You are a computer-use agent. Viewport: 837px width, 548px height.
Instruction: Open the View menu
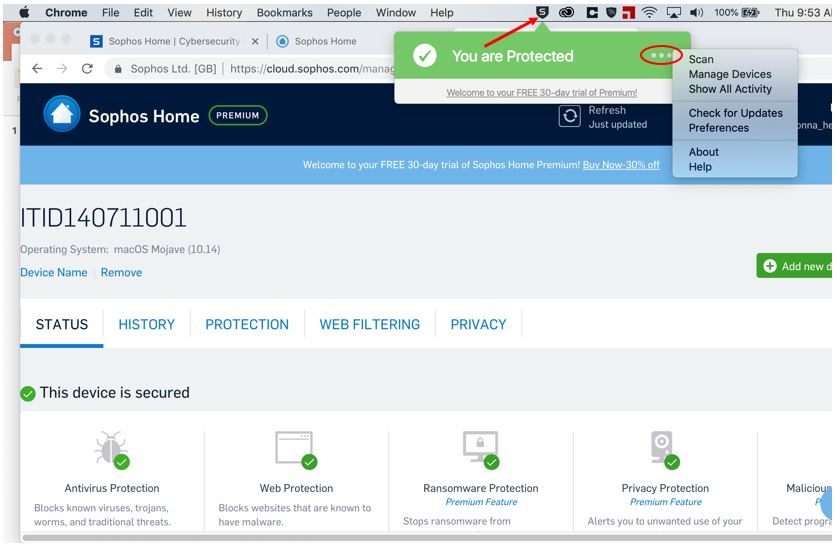pos(179,12)
